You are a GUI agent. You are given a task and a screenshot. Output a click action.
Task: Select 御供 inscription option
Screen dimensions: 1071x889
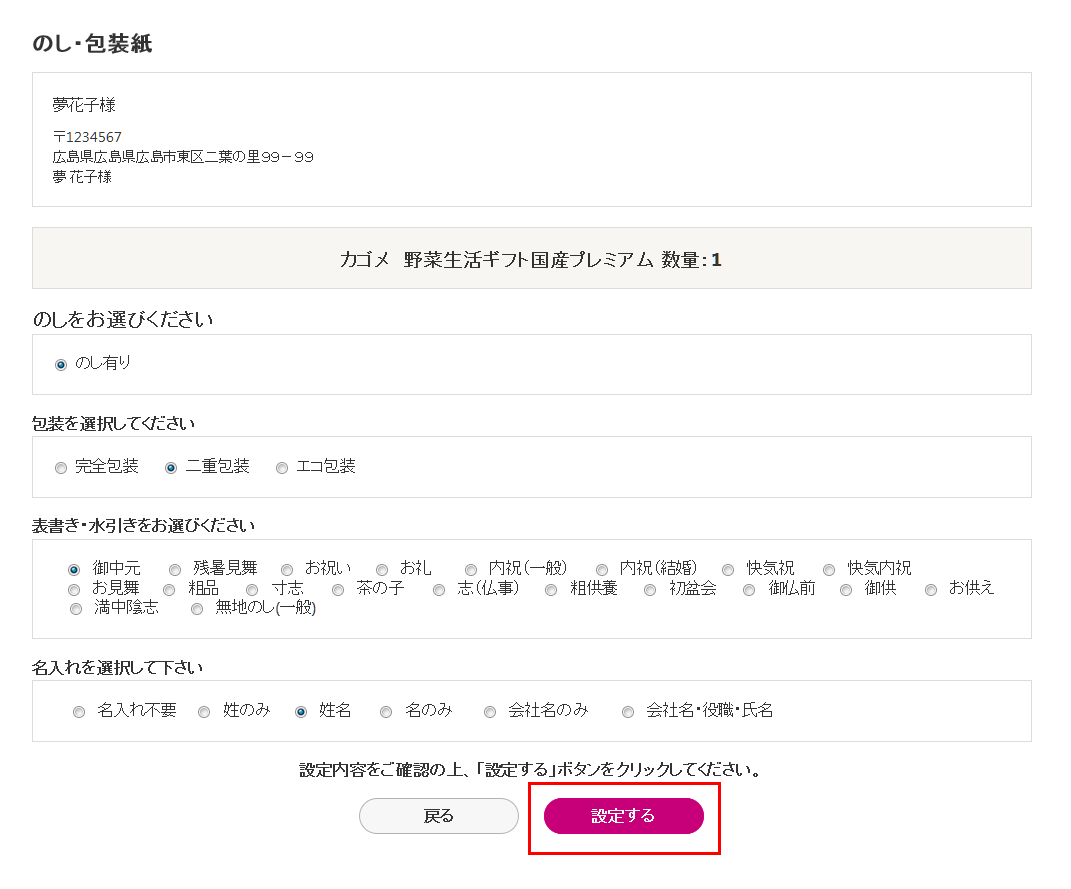click(846, 590)
